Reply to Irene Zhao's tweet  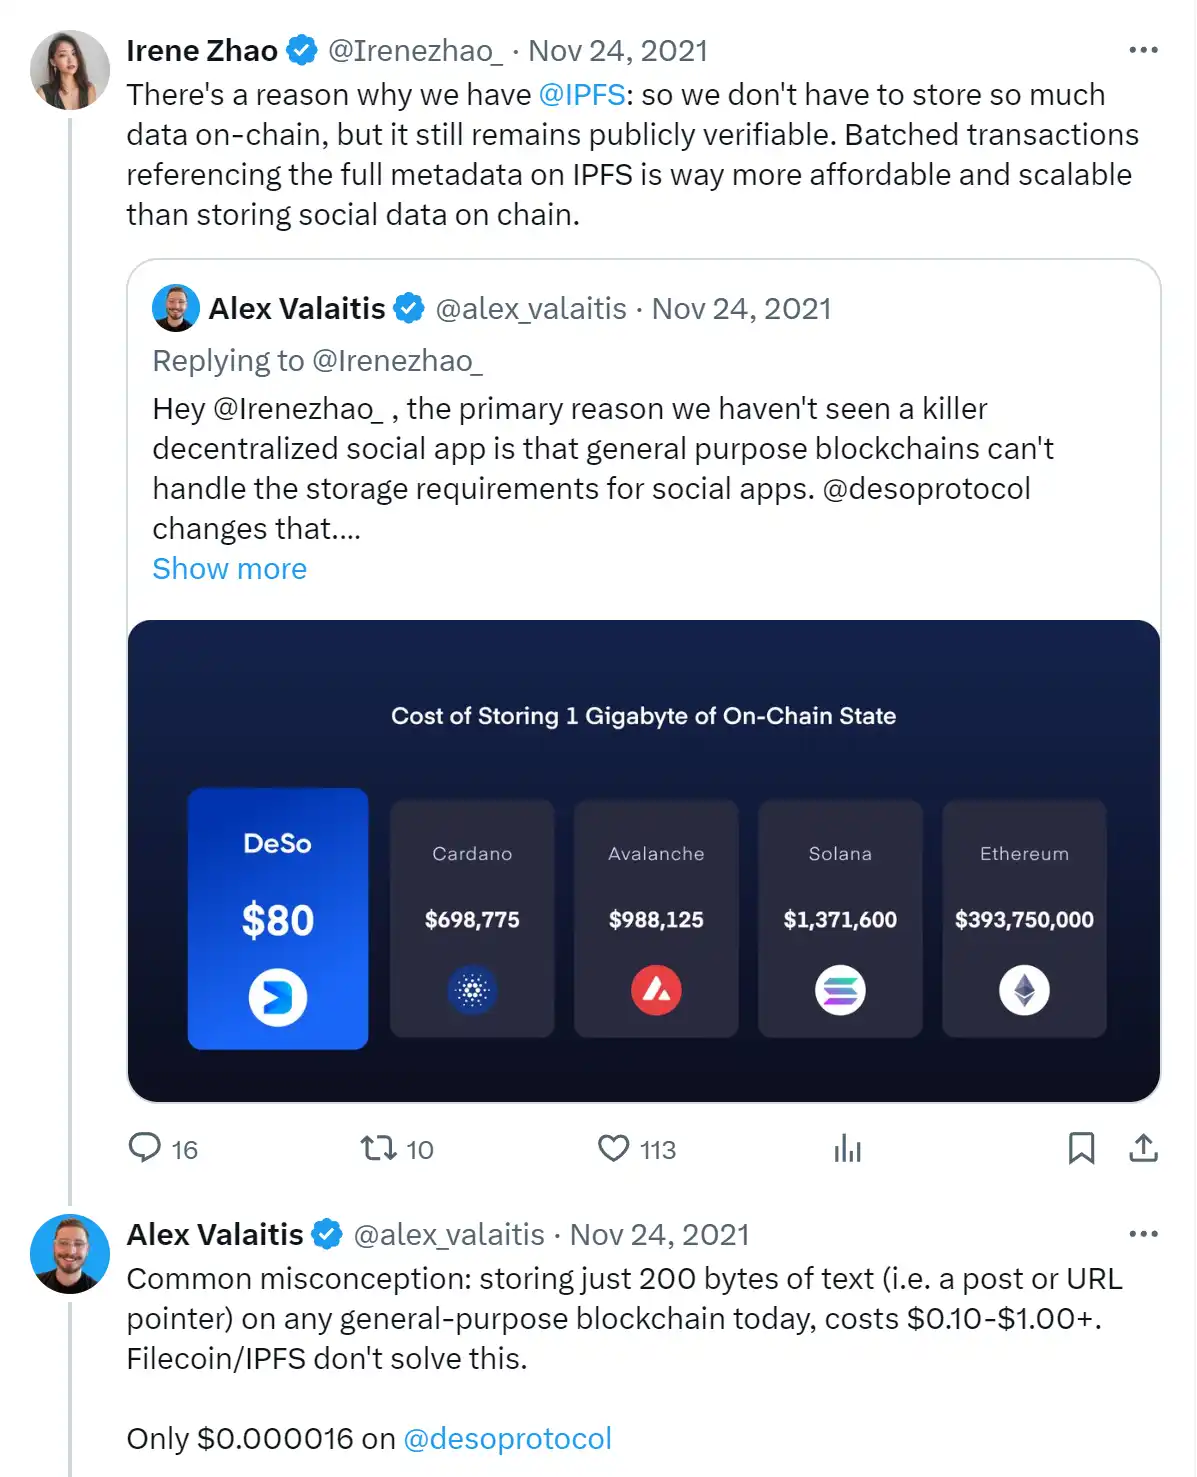145,1148
